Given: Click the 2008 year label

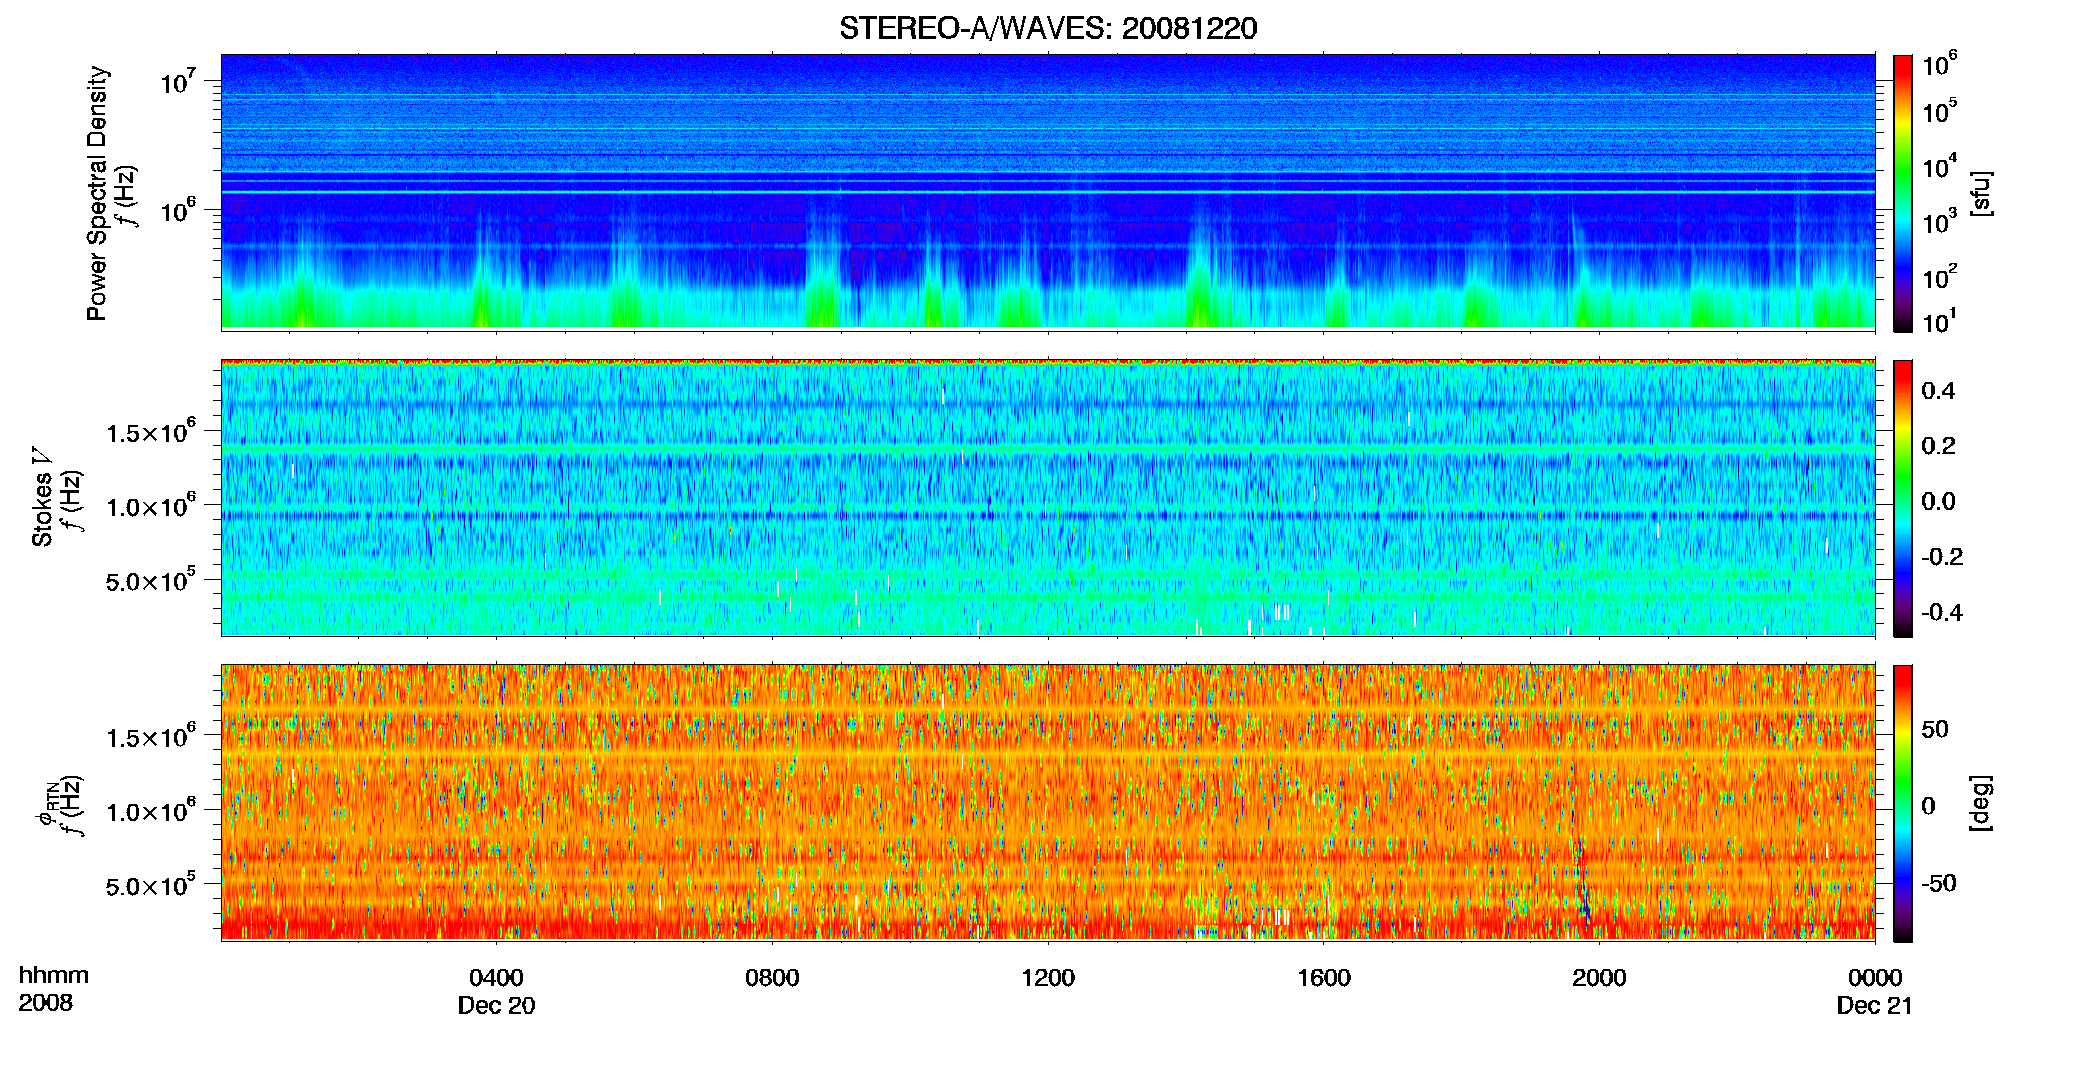Looking at the screenshot, I should [45, 1003].
